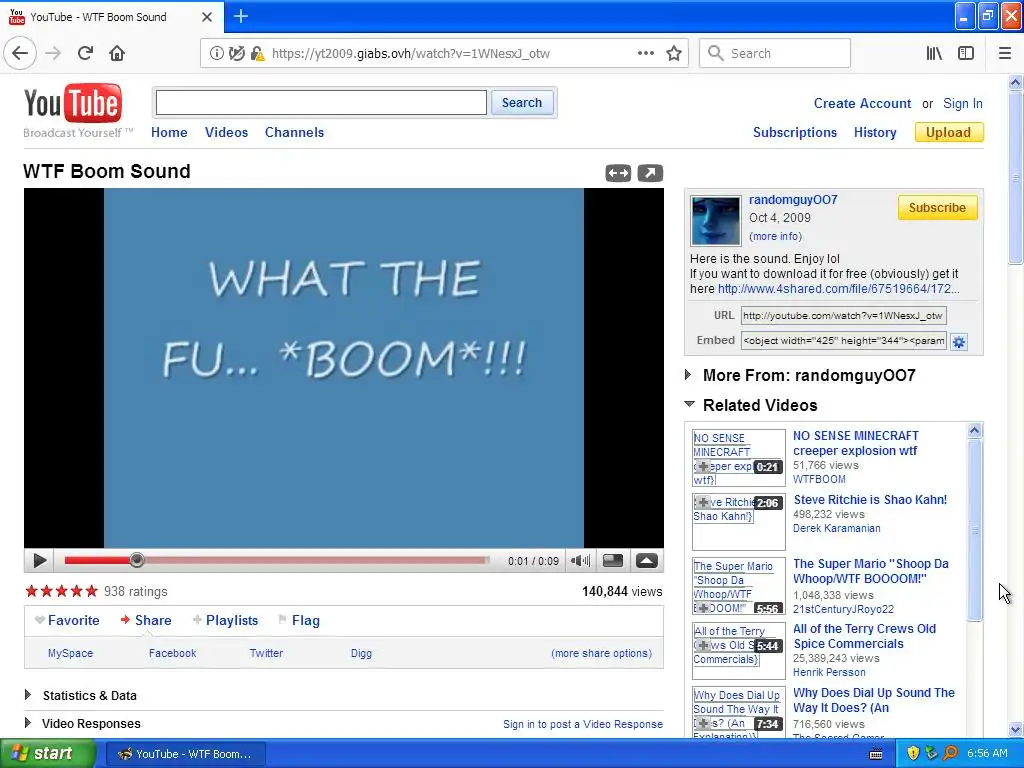This screenshot has height=768, width=1024.
Task: Expand More From: randomguyOO7 section
Action: [688, 375]
